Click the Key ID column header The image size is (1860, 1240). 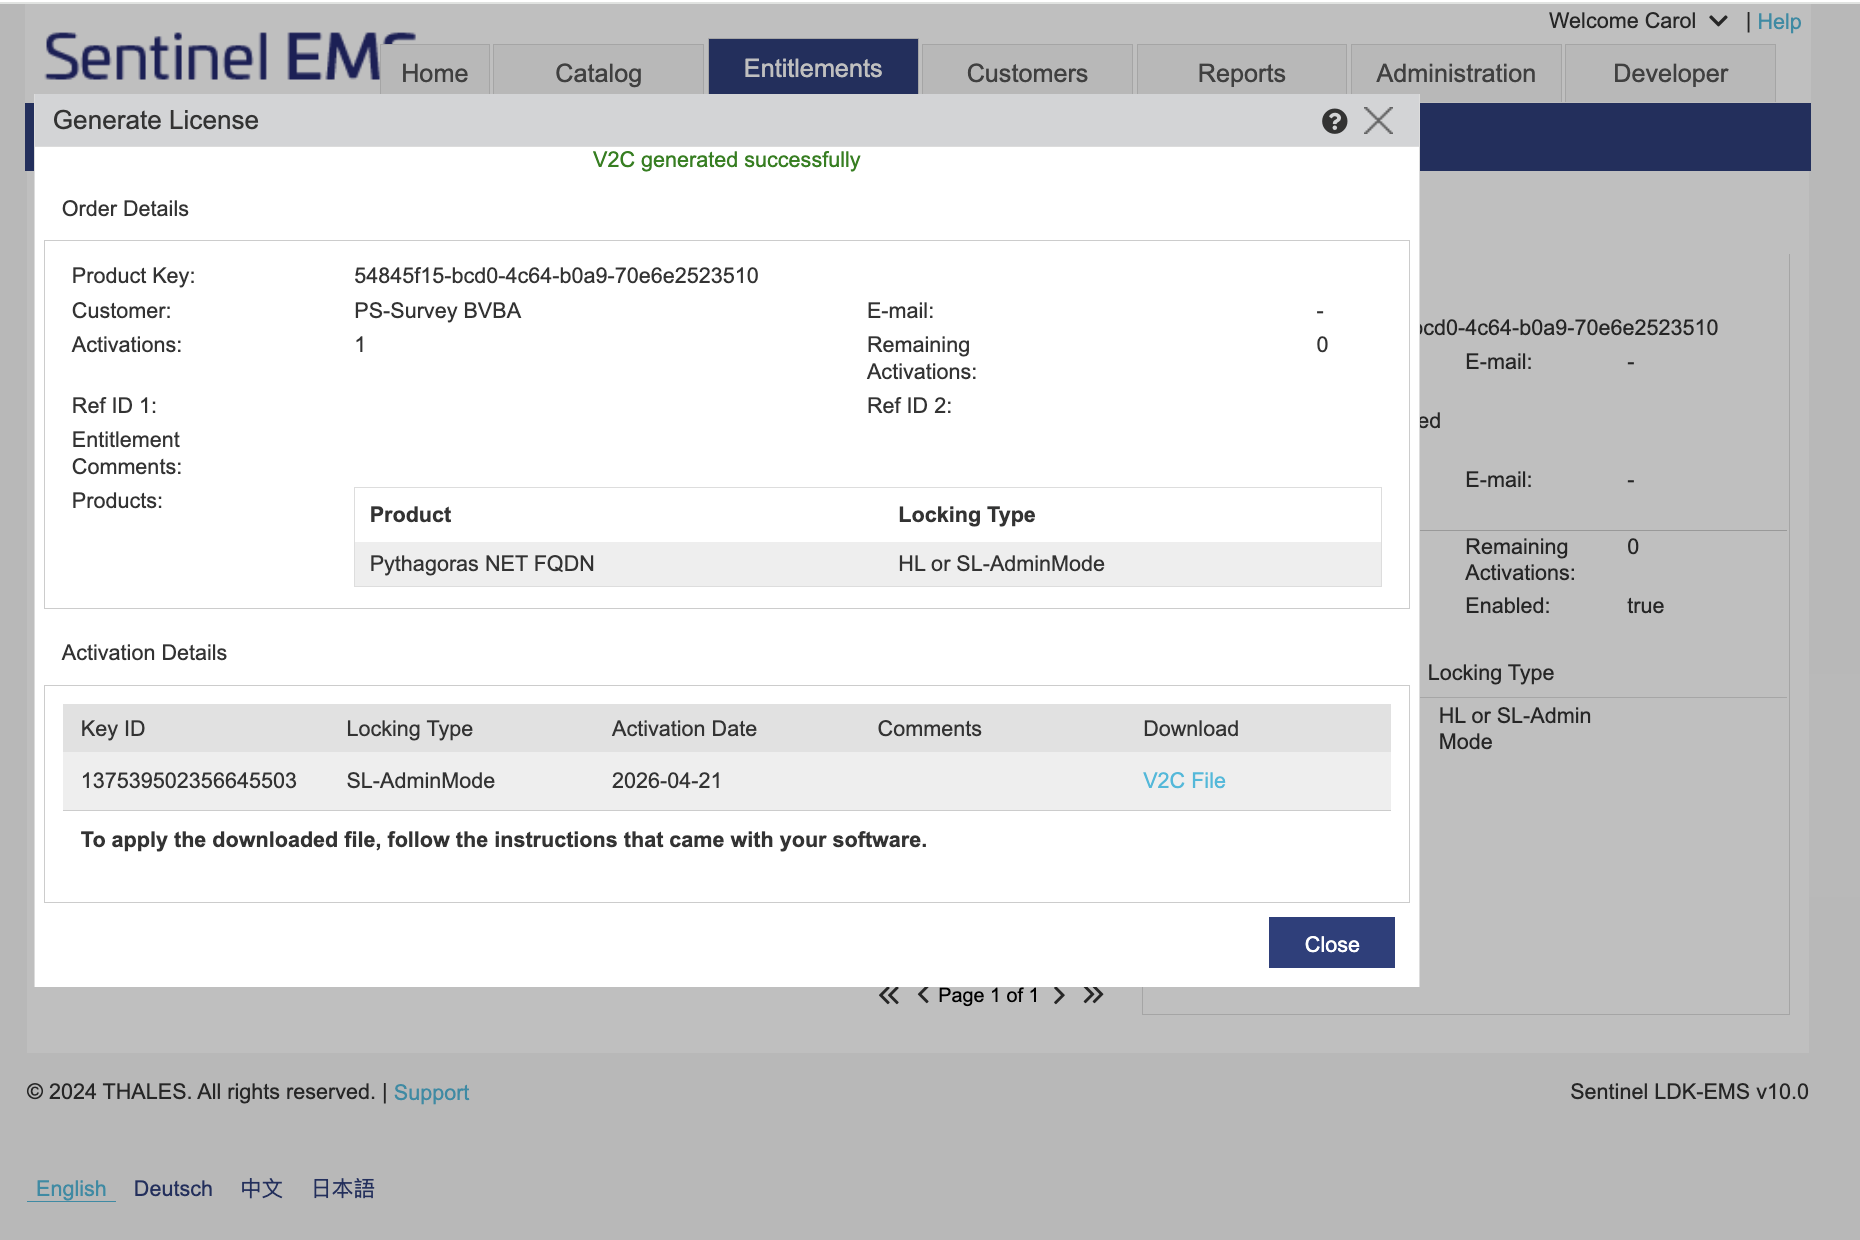113,729
